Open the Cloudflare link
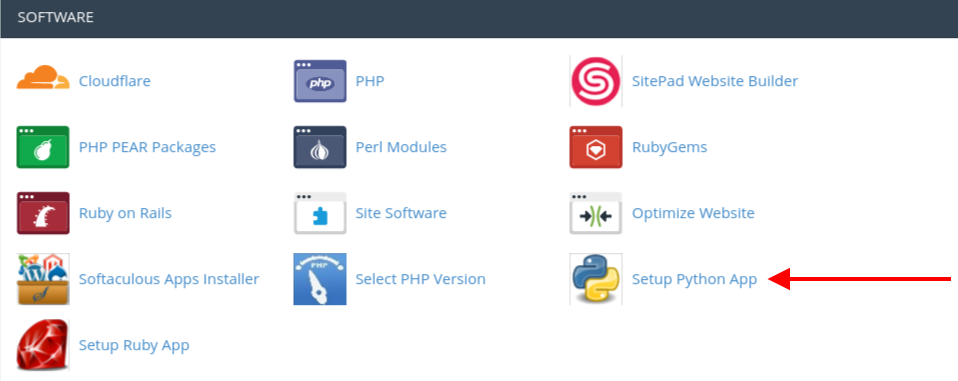This screenshot has height=381, width=958. [x=115, y=81]
